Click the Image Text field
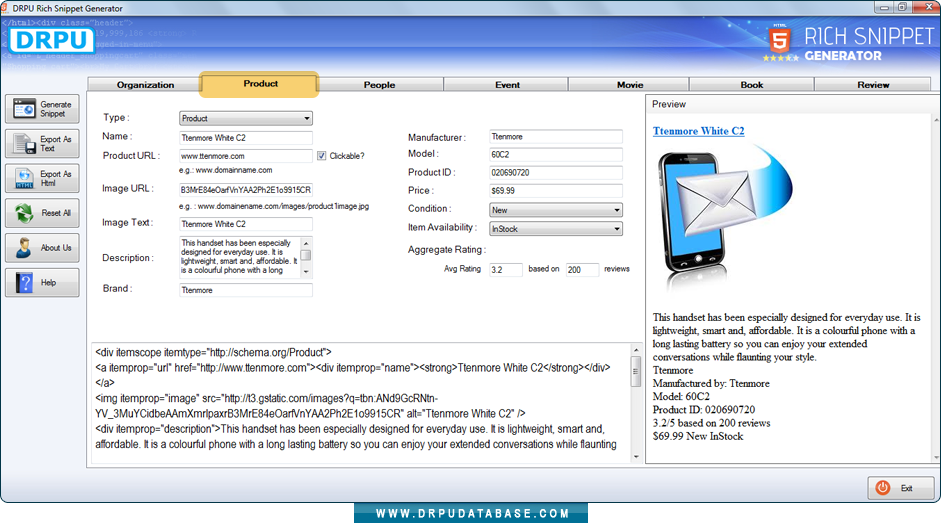 pyautogui.click(x=245, y=224)
